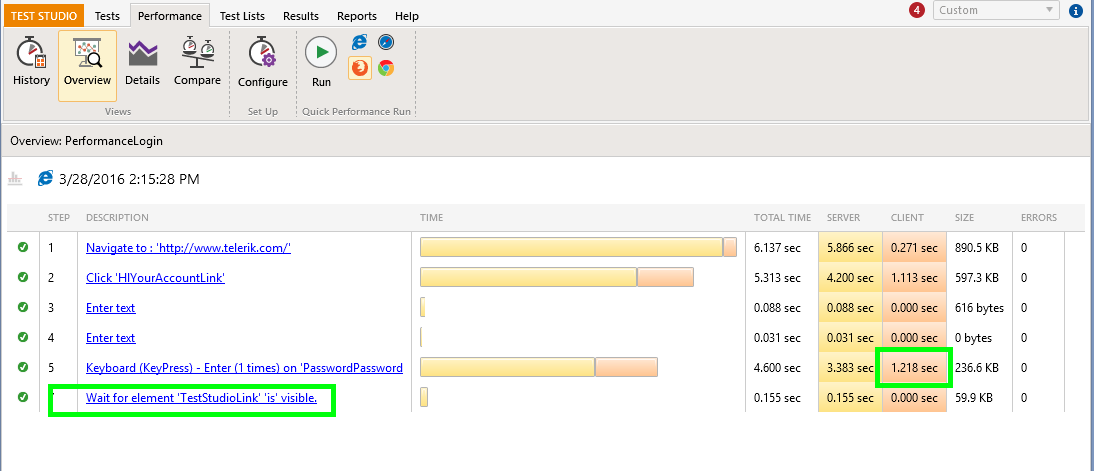Select the 616 bytes size cell
This screenshot has width=1094, height=471.
coord(980,308)
